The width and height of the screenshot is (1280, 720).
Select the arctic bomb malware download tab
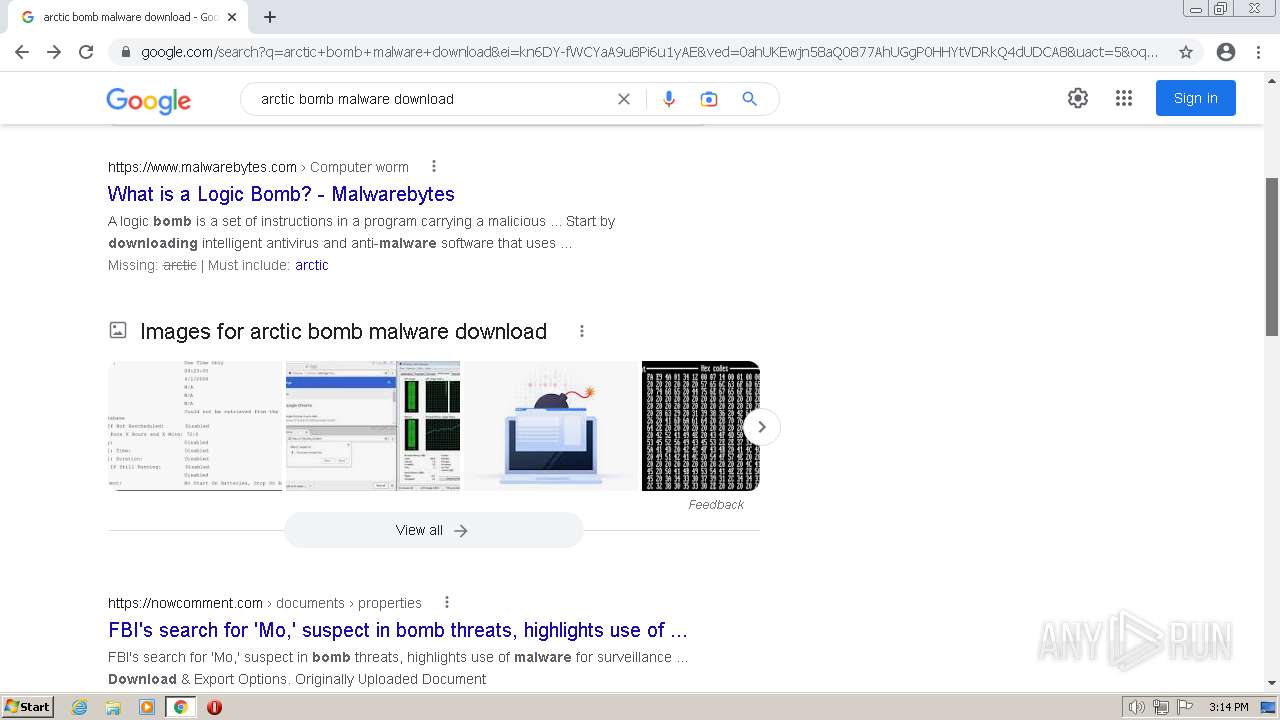pyautogui.click(x=128, y=17)
